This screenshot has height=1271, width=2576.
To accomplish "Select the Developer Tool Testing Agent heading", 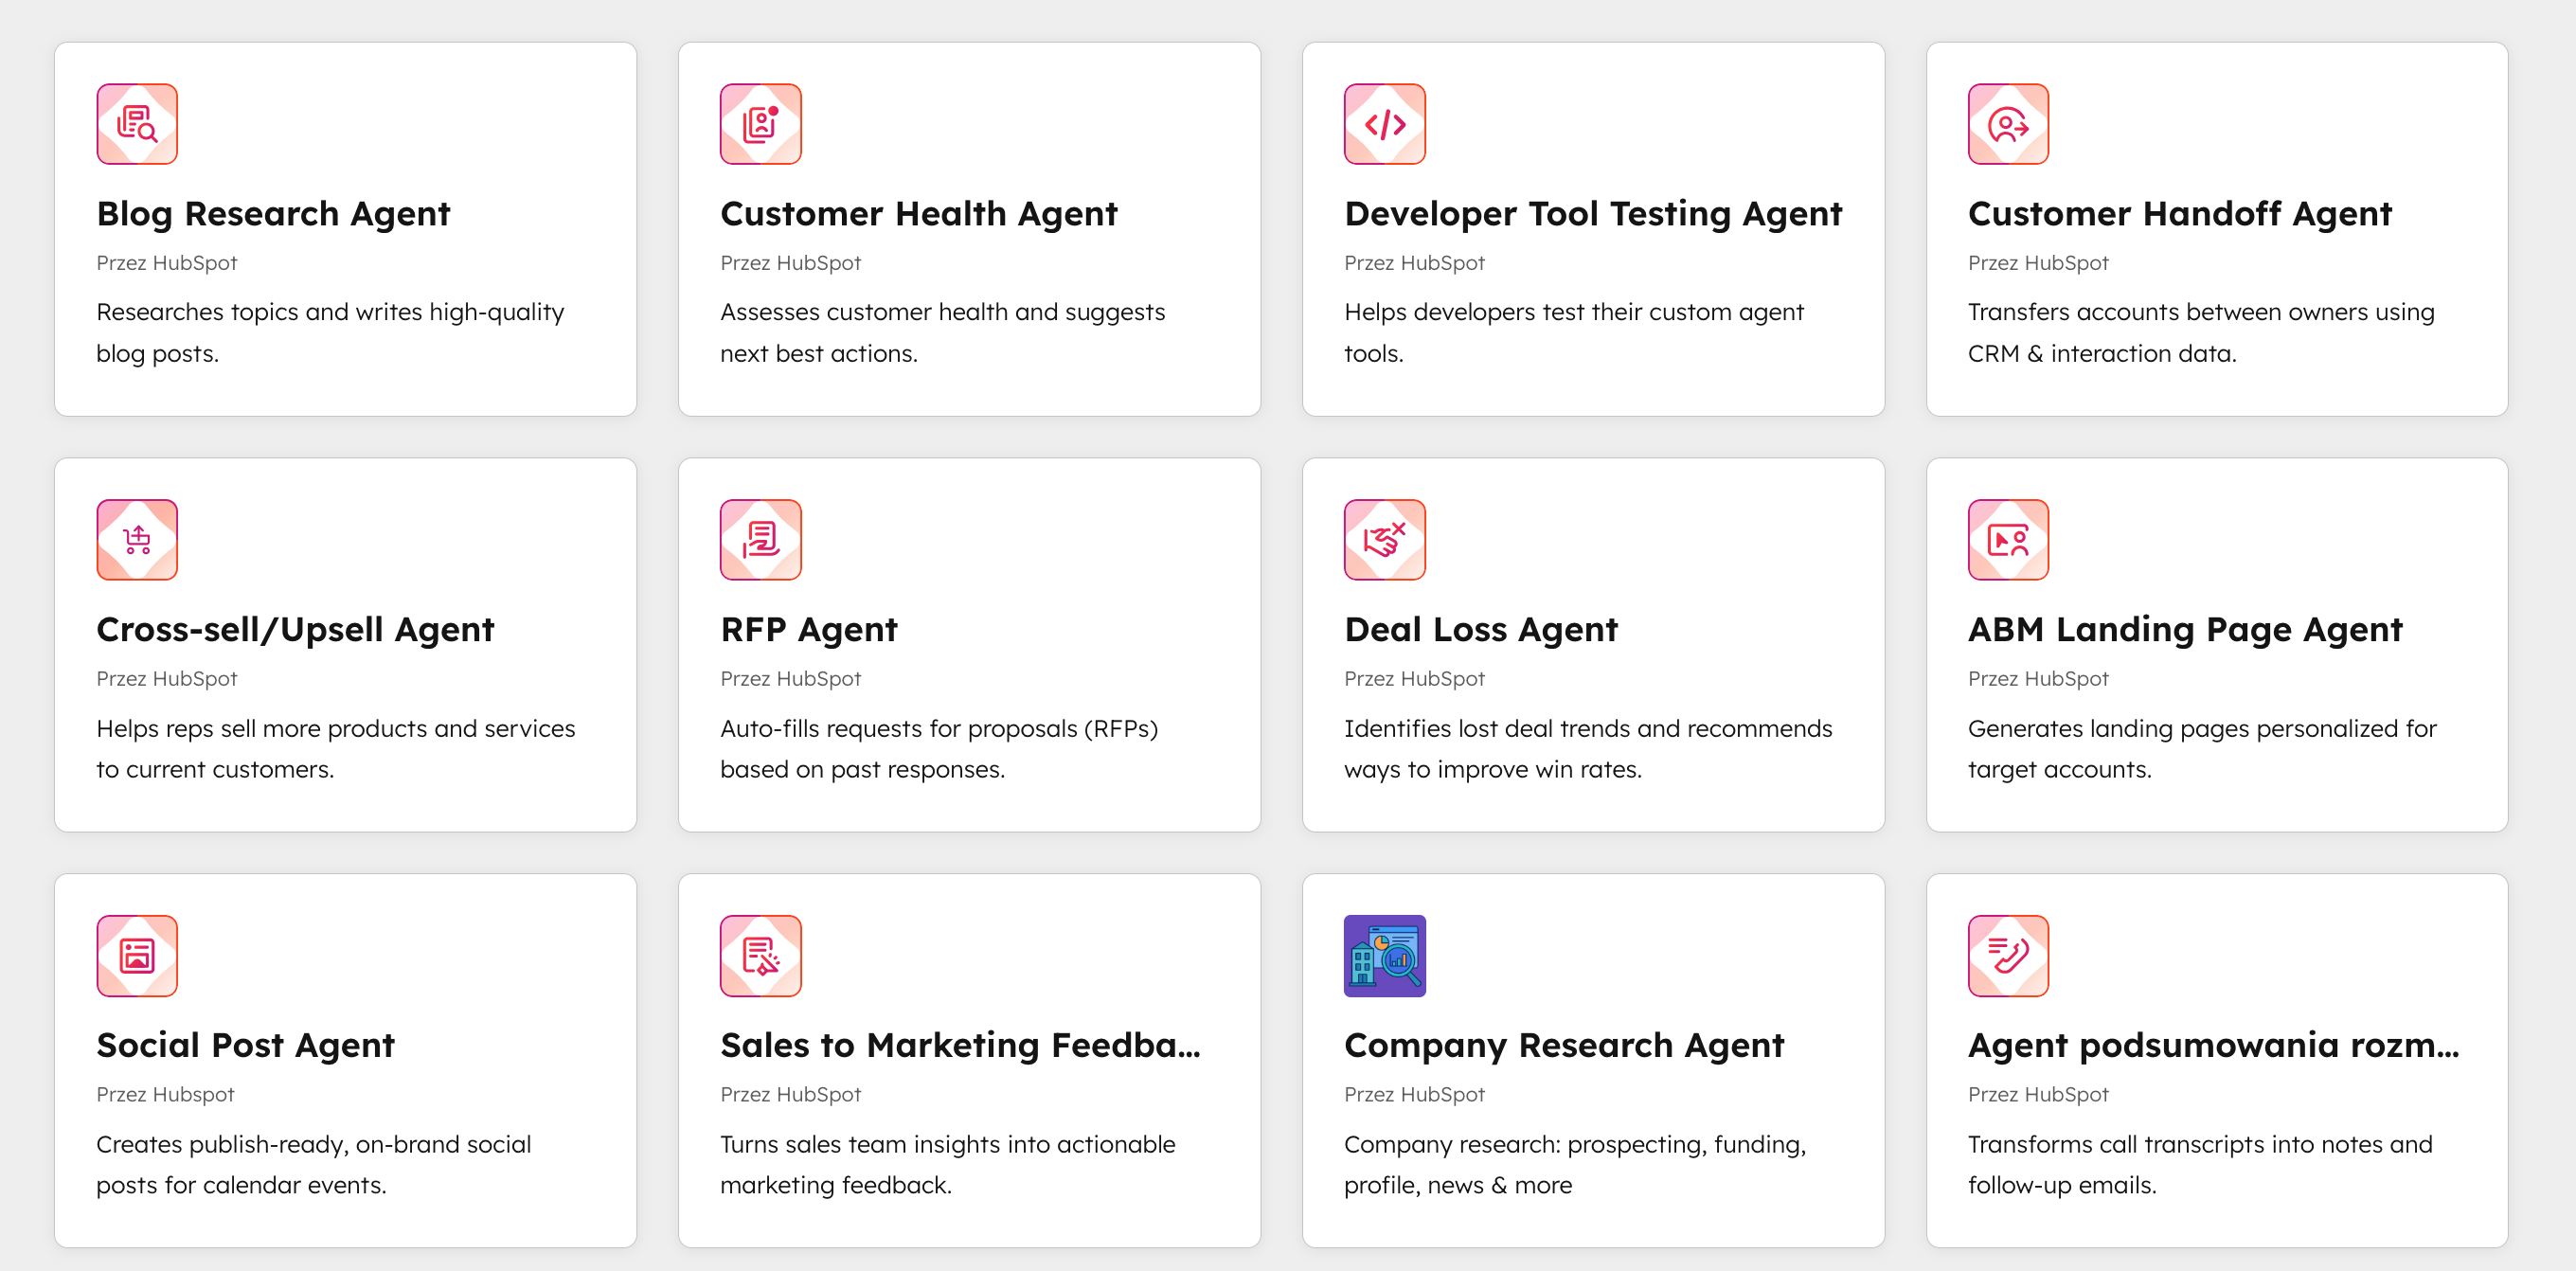I will (1592, 214).
